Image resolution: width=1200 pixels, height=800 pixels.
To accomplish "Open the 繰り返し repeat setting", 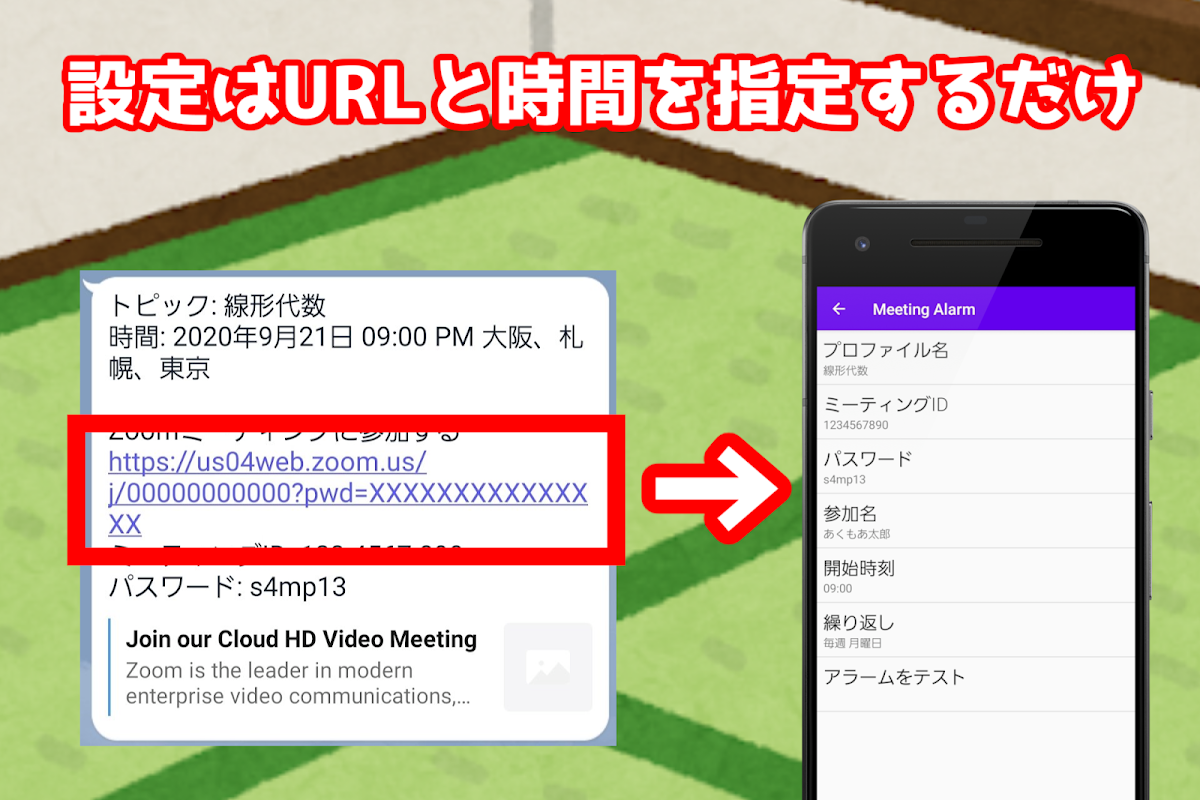I will 976,630.
